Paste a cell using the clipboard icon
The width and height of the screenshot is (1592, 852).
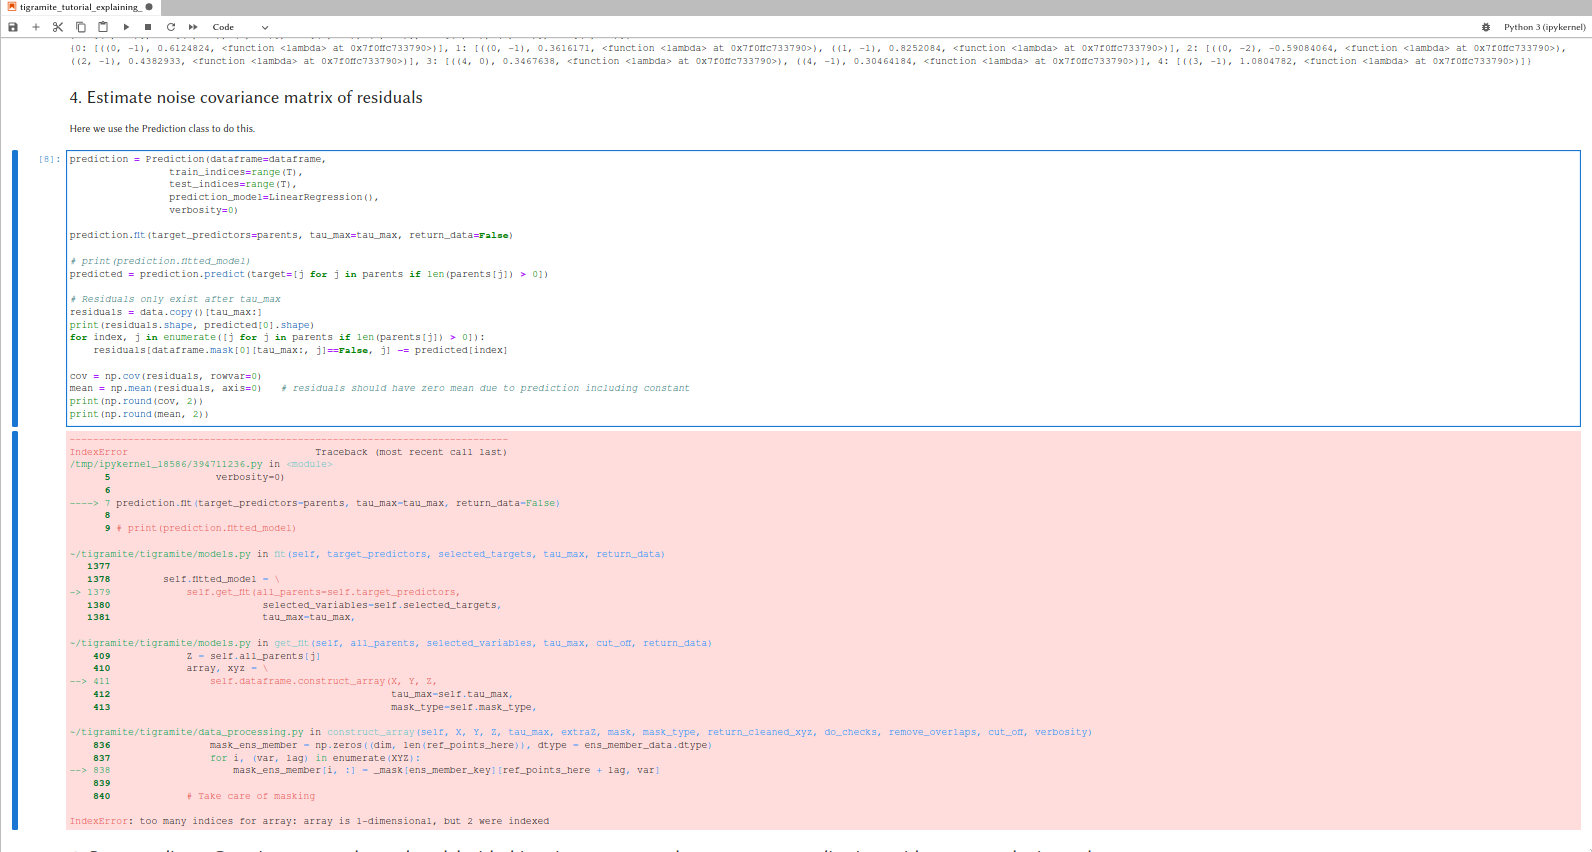(103, 27)
